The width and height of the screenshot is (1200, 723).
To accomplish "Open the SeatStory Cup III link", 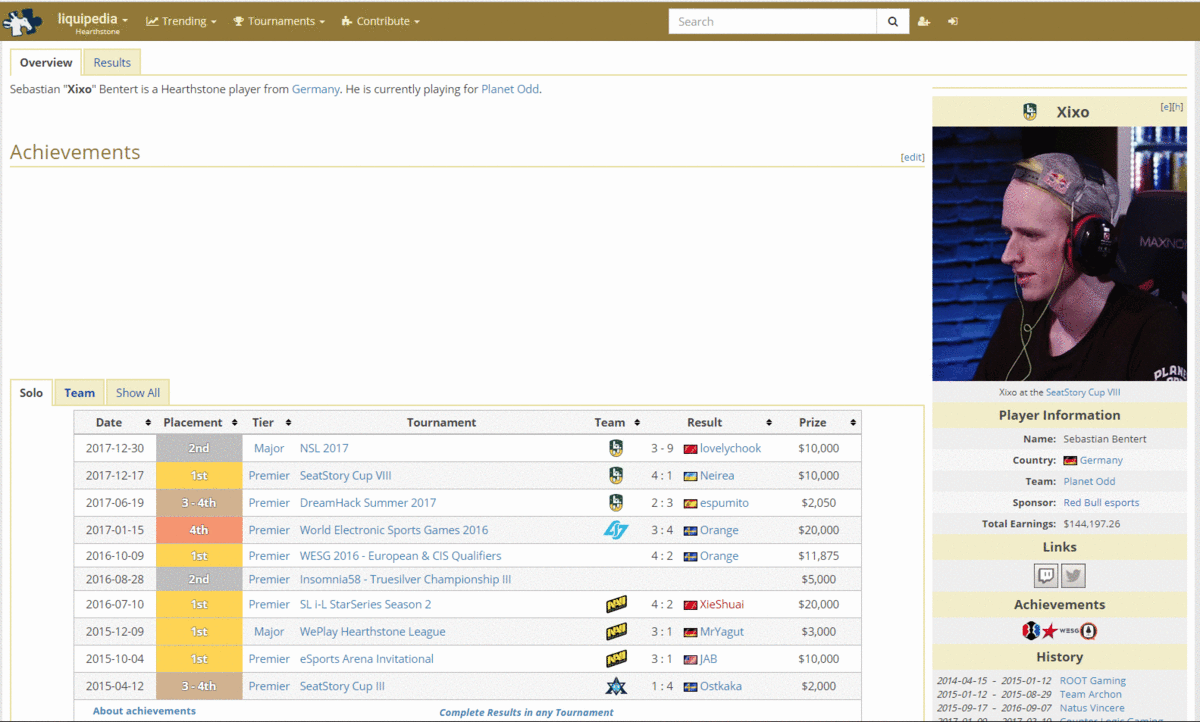I will 342,686.
